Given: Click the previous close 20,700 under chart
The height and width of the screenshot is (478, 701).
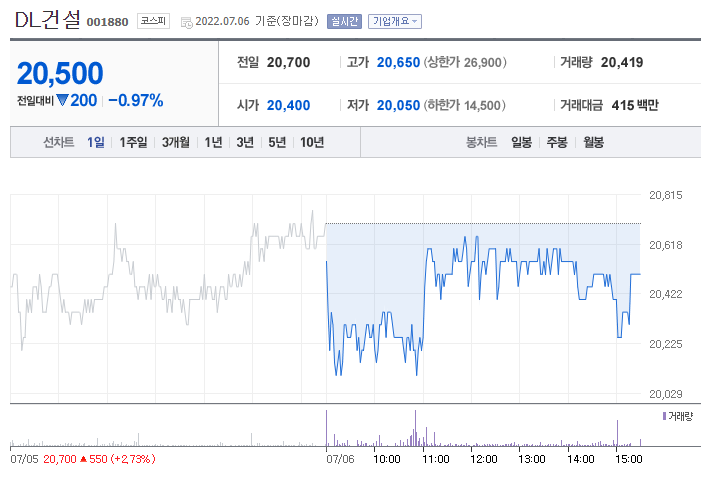Looking at the screenshot, I should 60,459.
